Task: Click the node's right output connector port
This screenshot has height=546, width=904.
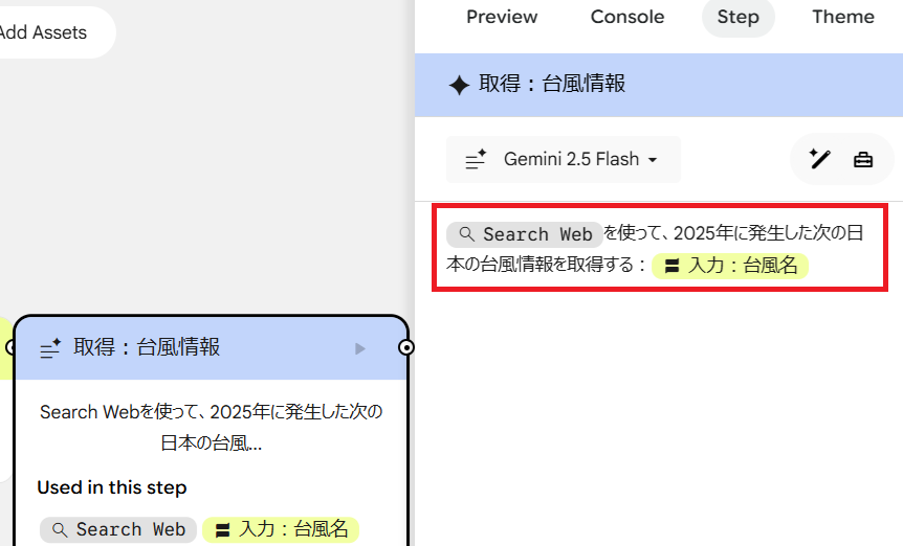Action: click(x=406, y=347)
